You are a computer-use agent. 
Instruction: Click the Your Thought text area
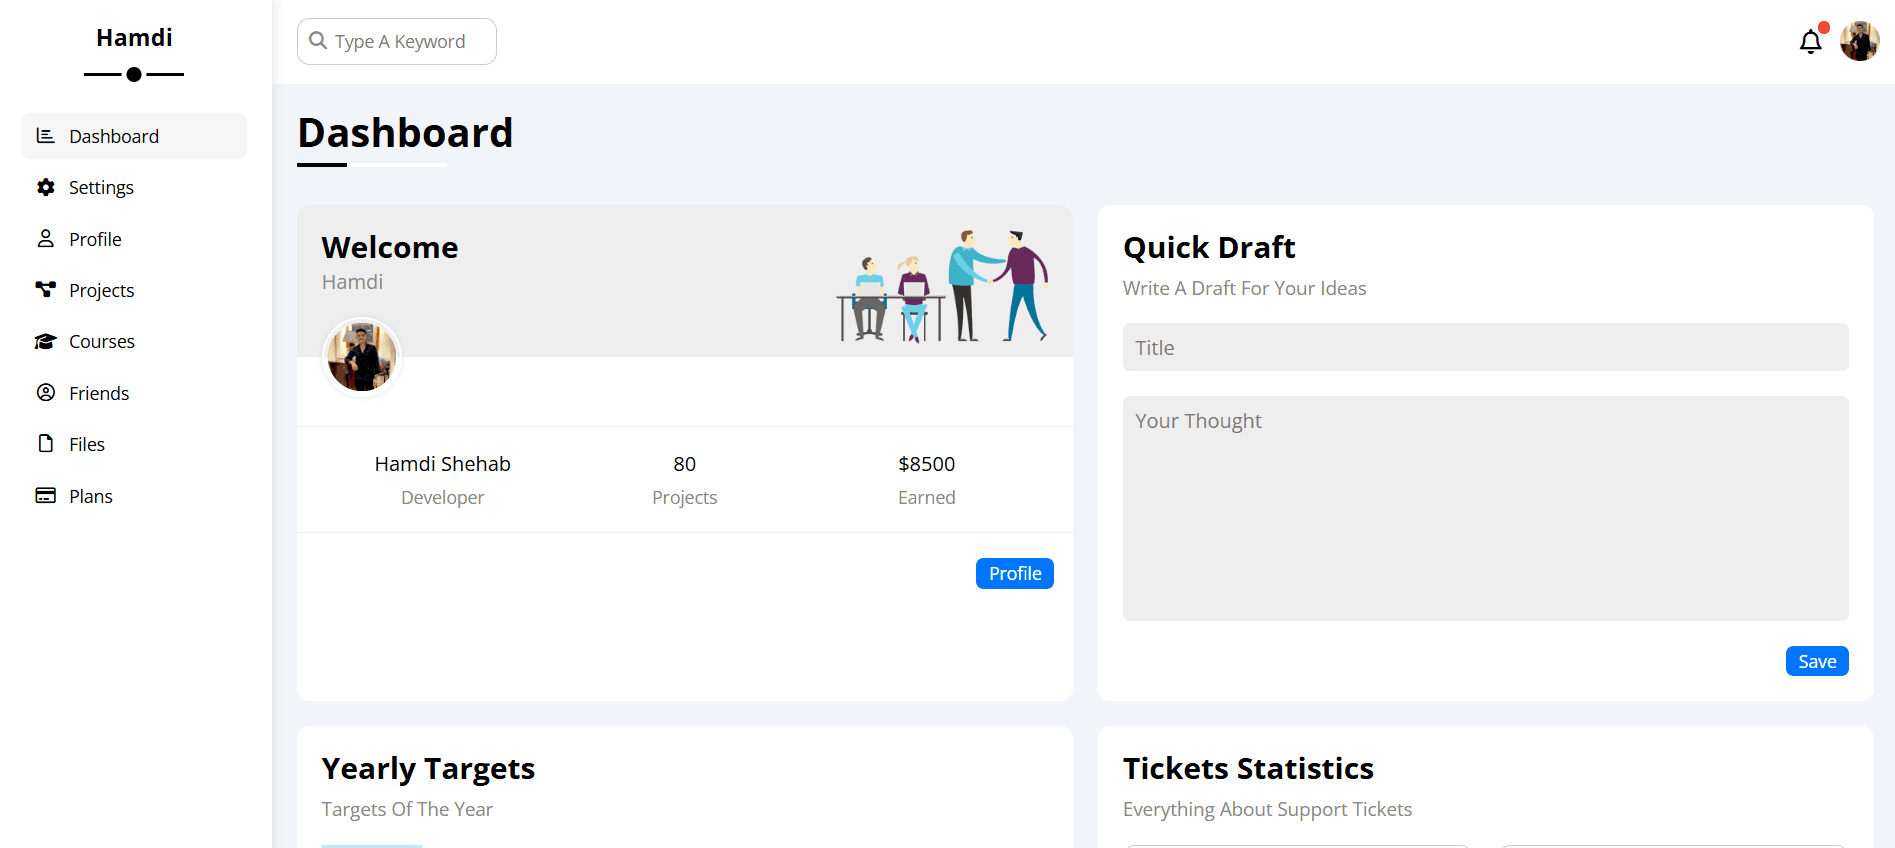click(x=1485, y=508)
